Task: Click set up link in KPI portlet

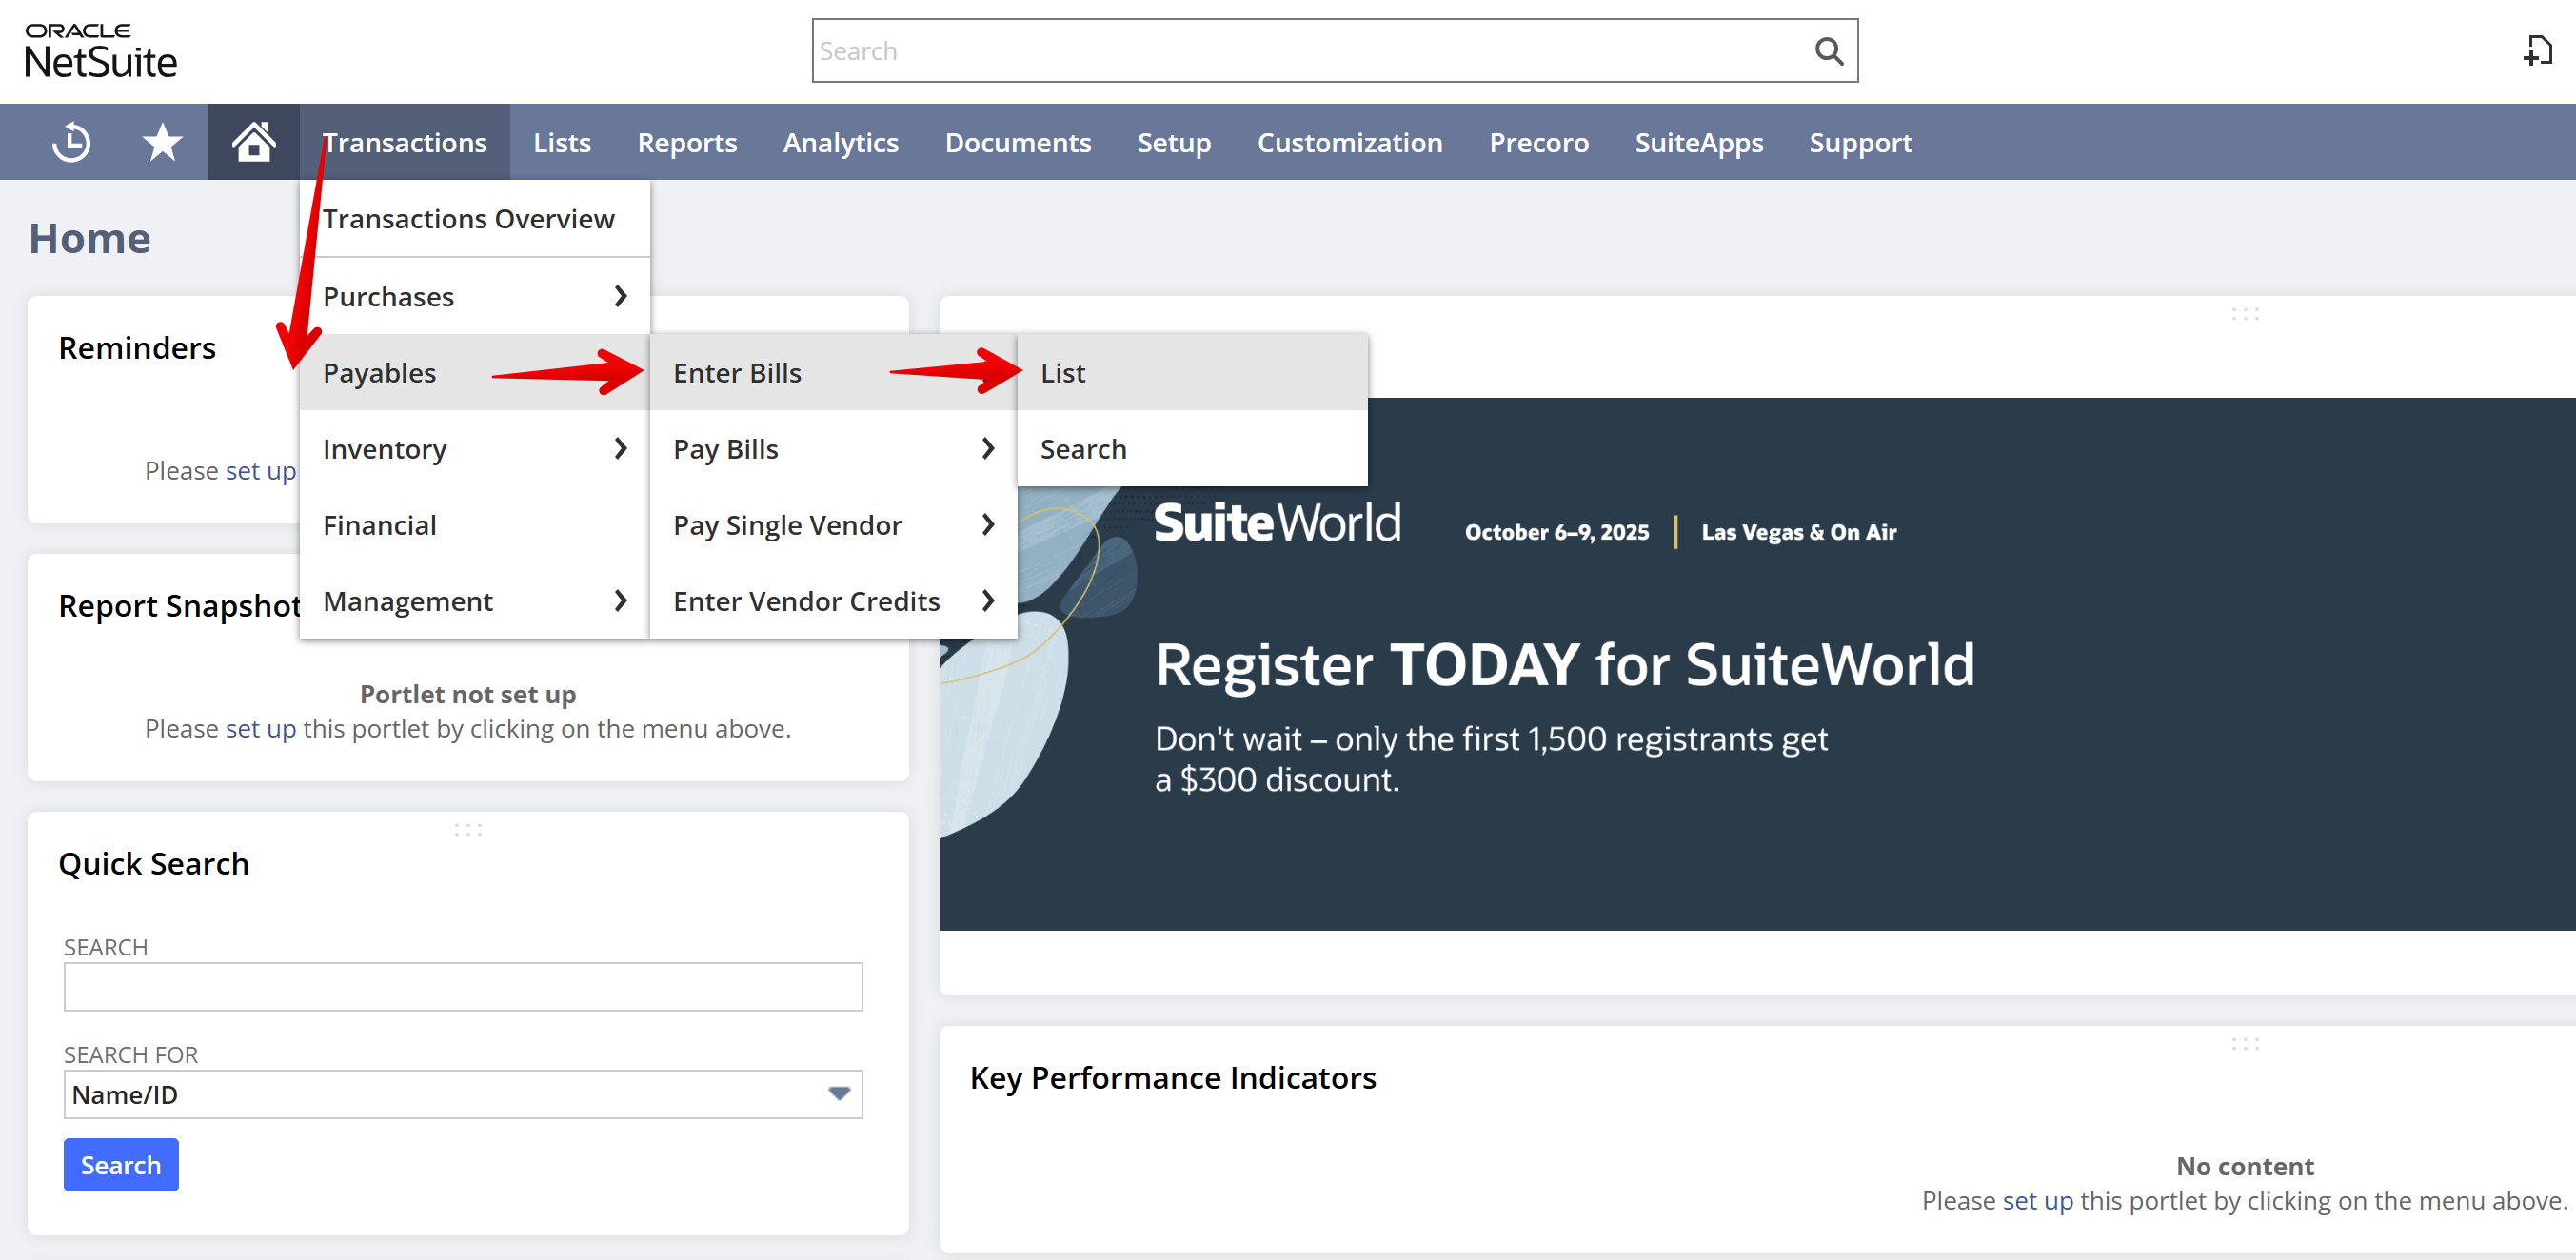Action: coord(2038,1201)
